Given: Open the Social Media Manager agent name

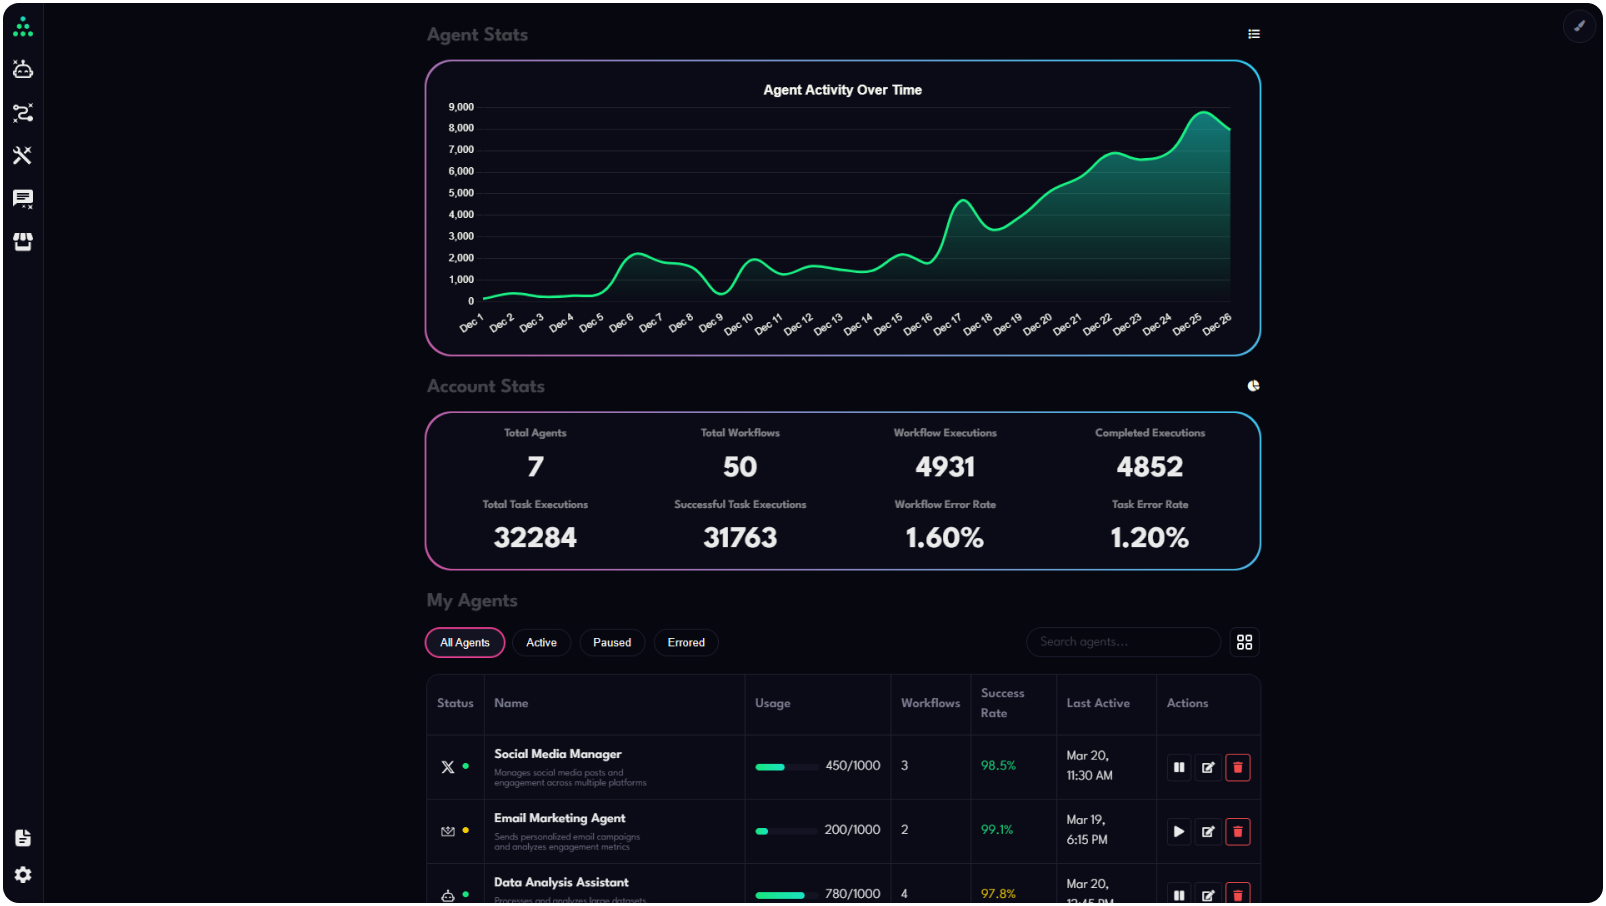Looking at the screenshot, I should point(558,754).
